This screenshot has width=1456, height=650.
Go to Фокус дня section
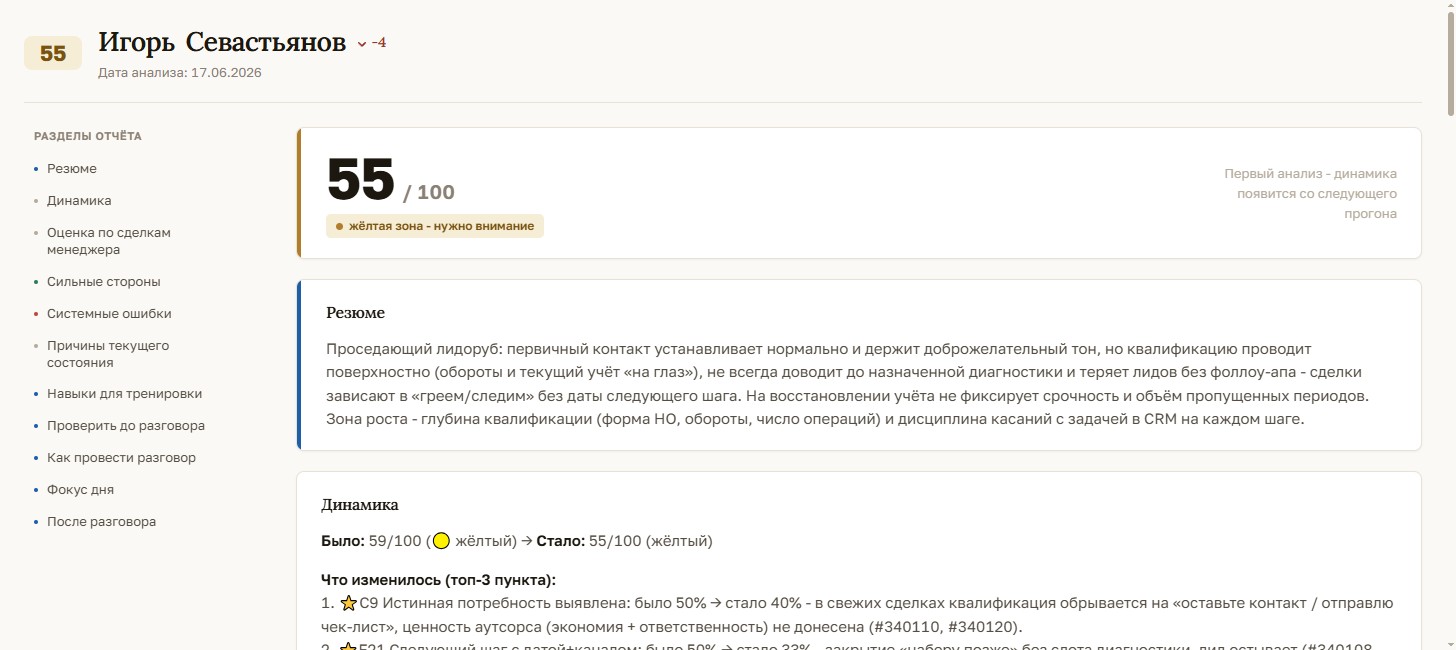coord(80,490)
